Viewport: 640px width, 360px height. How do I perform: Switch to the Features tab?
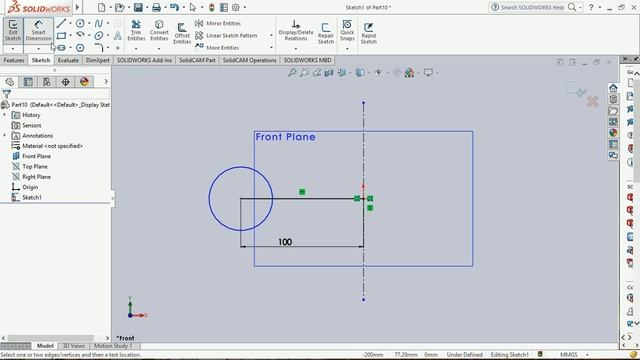14,60
